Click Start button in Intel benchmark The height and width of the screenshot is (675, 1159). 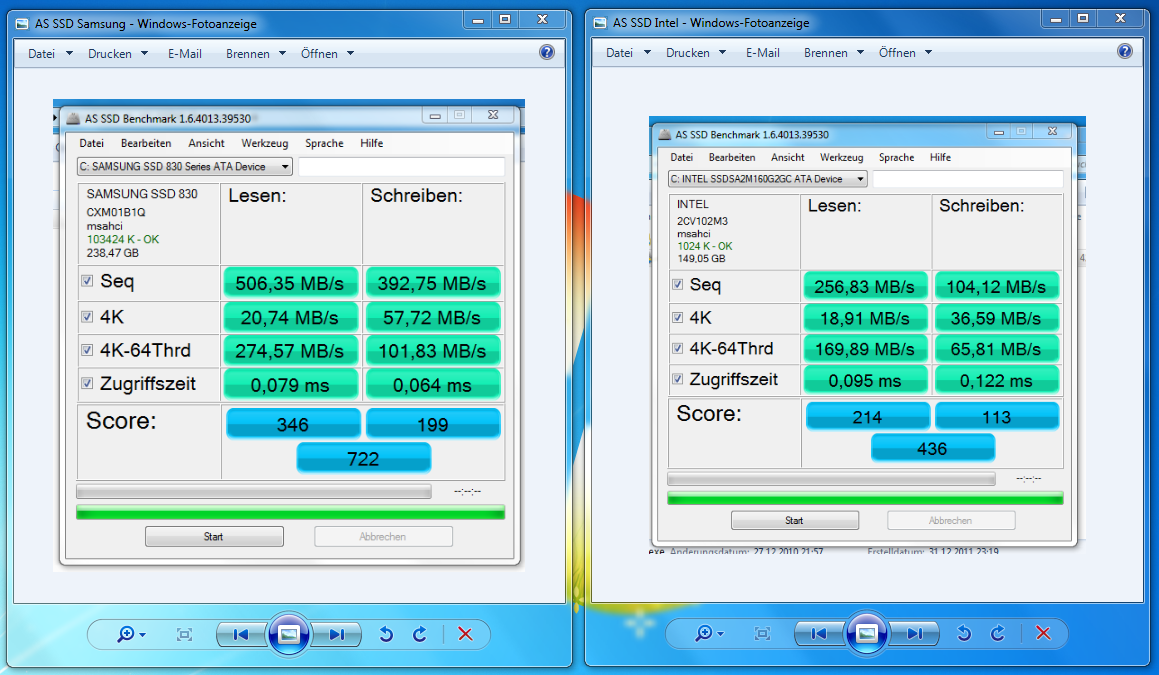[795, 520]
